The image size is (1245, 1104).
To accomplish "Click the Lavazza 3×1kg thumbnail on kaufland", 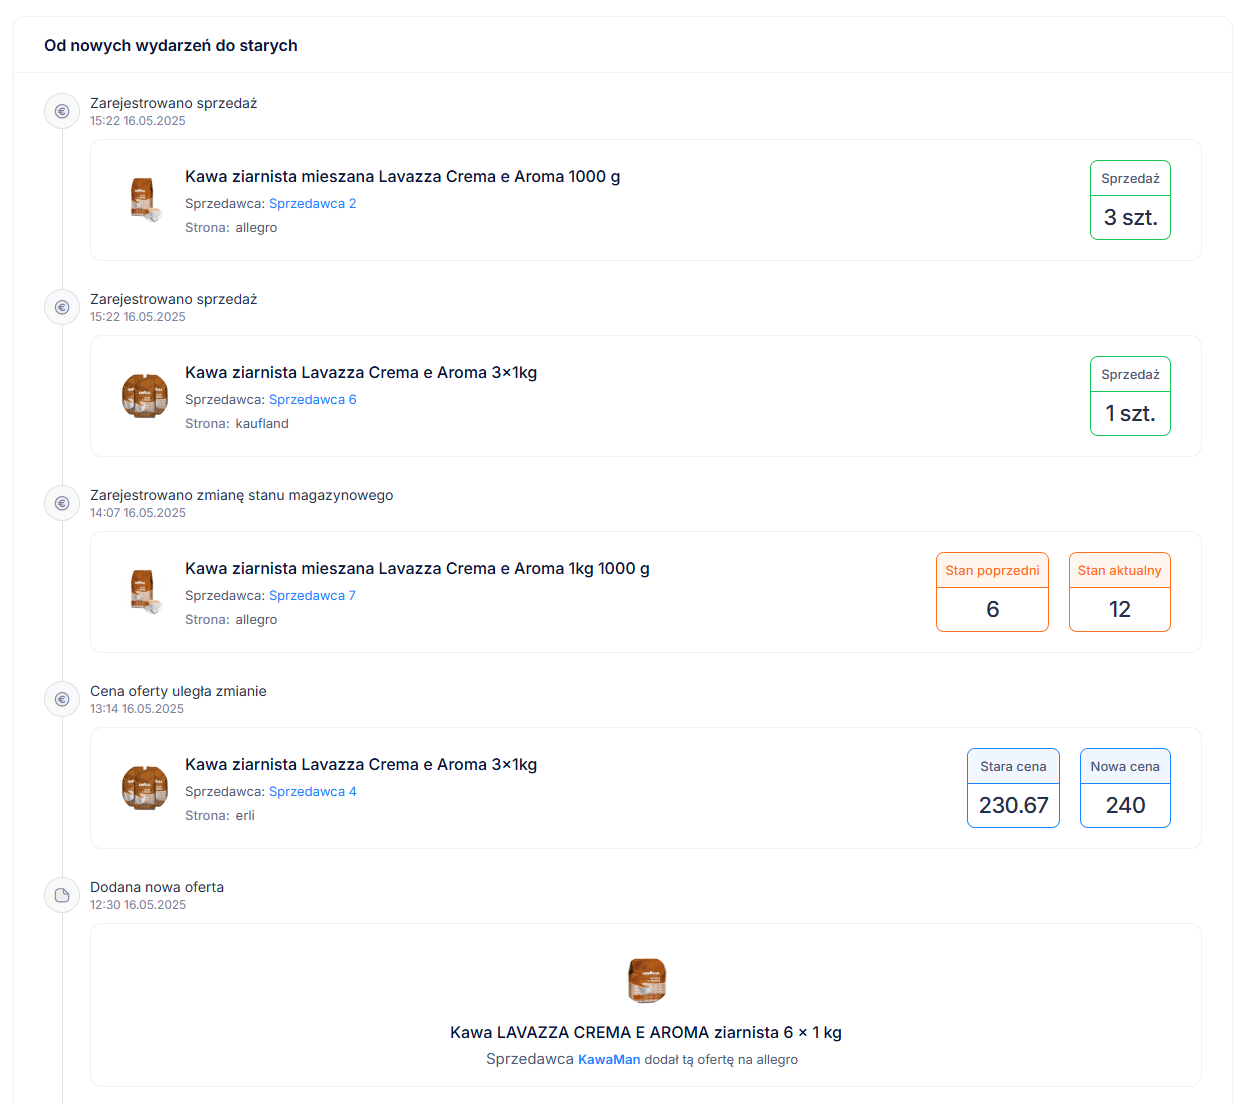I will (x=145, y=395).
